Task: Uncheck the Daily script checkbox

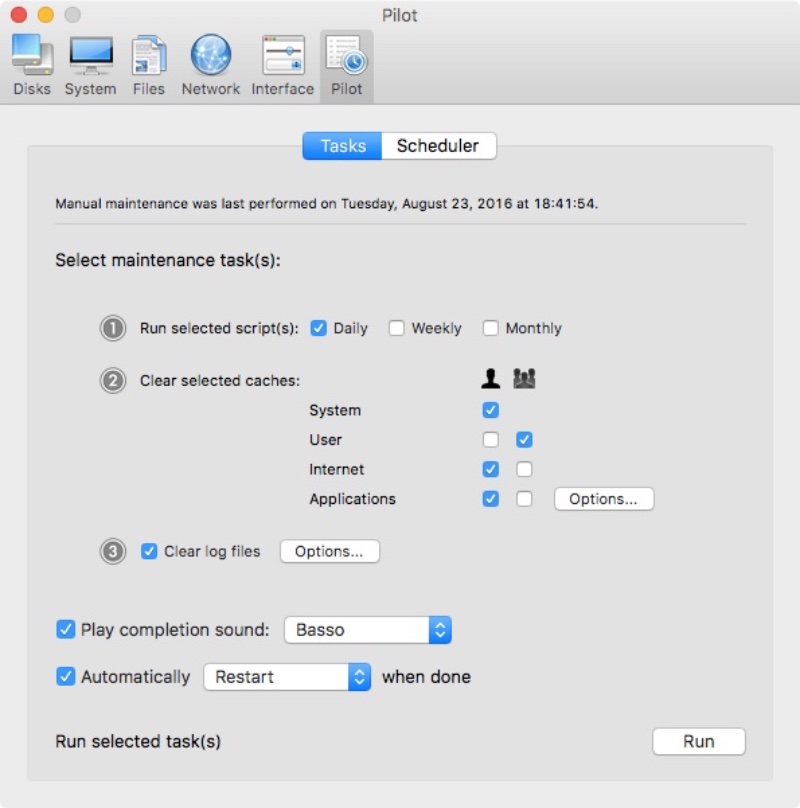Action: (x=319, y=328)
